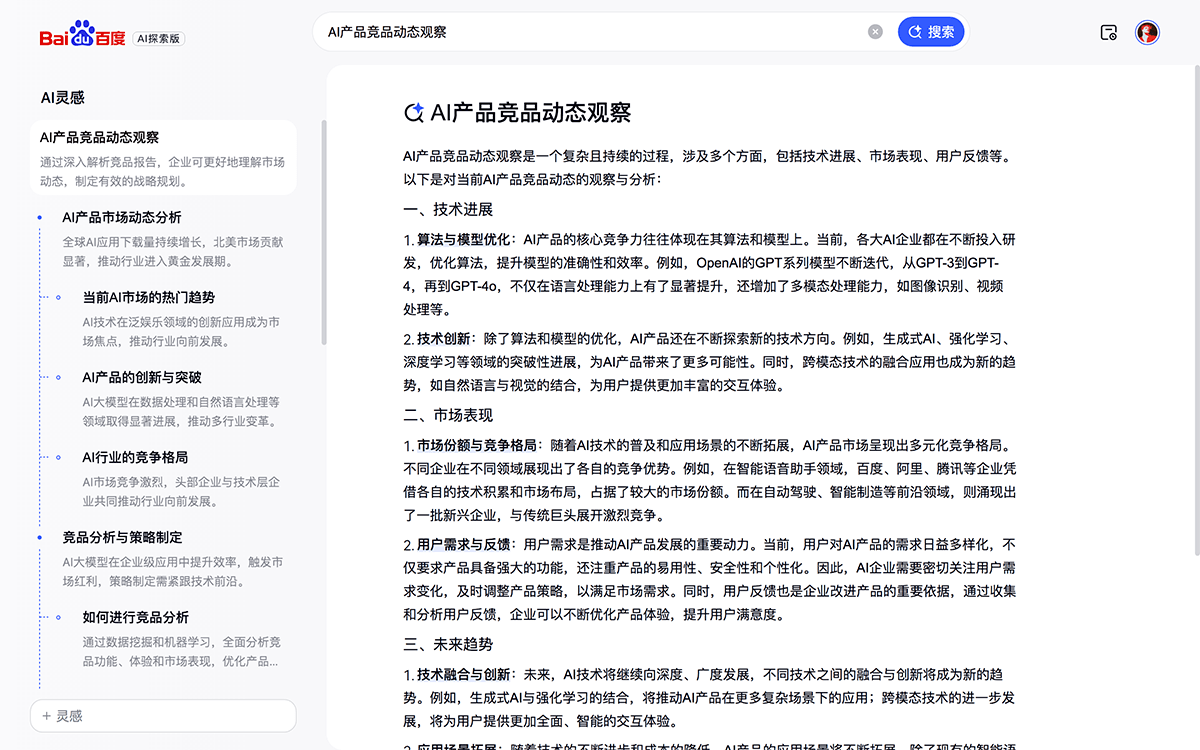Click the AI sparkle icon beside the article title
The image size is (1200, 750).
pos(412,112)
